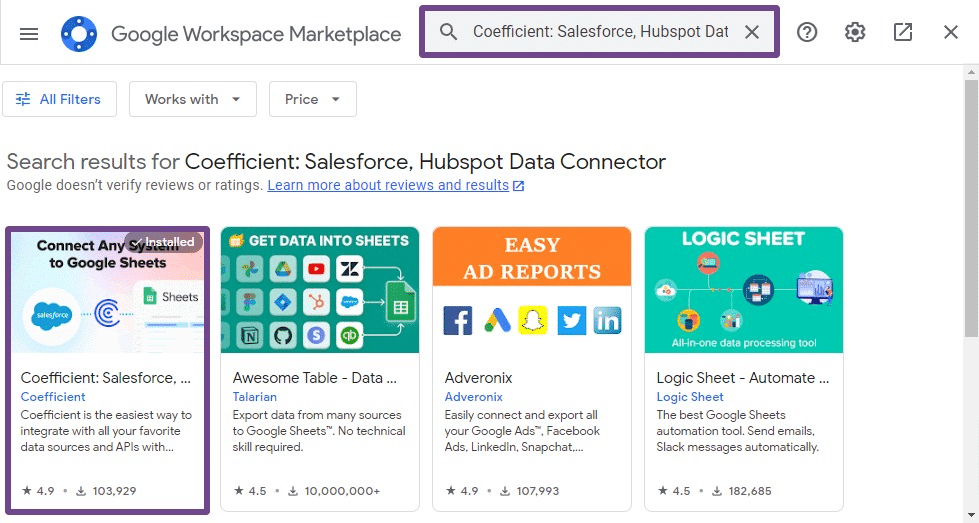The height and width of the screenshot is (523, 979).
Task: Open the hamburger main menu
Action: (29, 34)
